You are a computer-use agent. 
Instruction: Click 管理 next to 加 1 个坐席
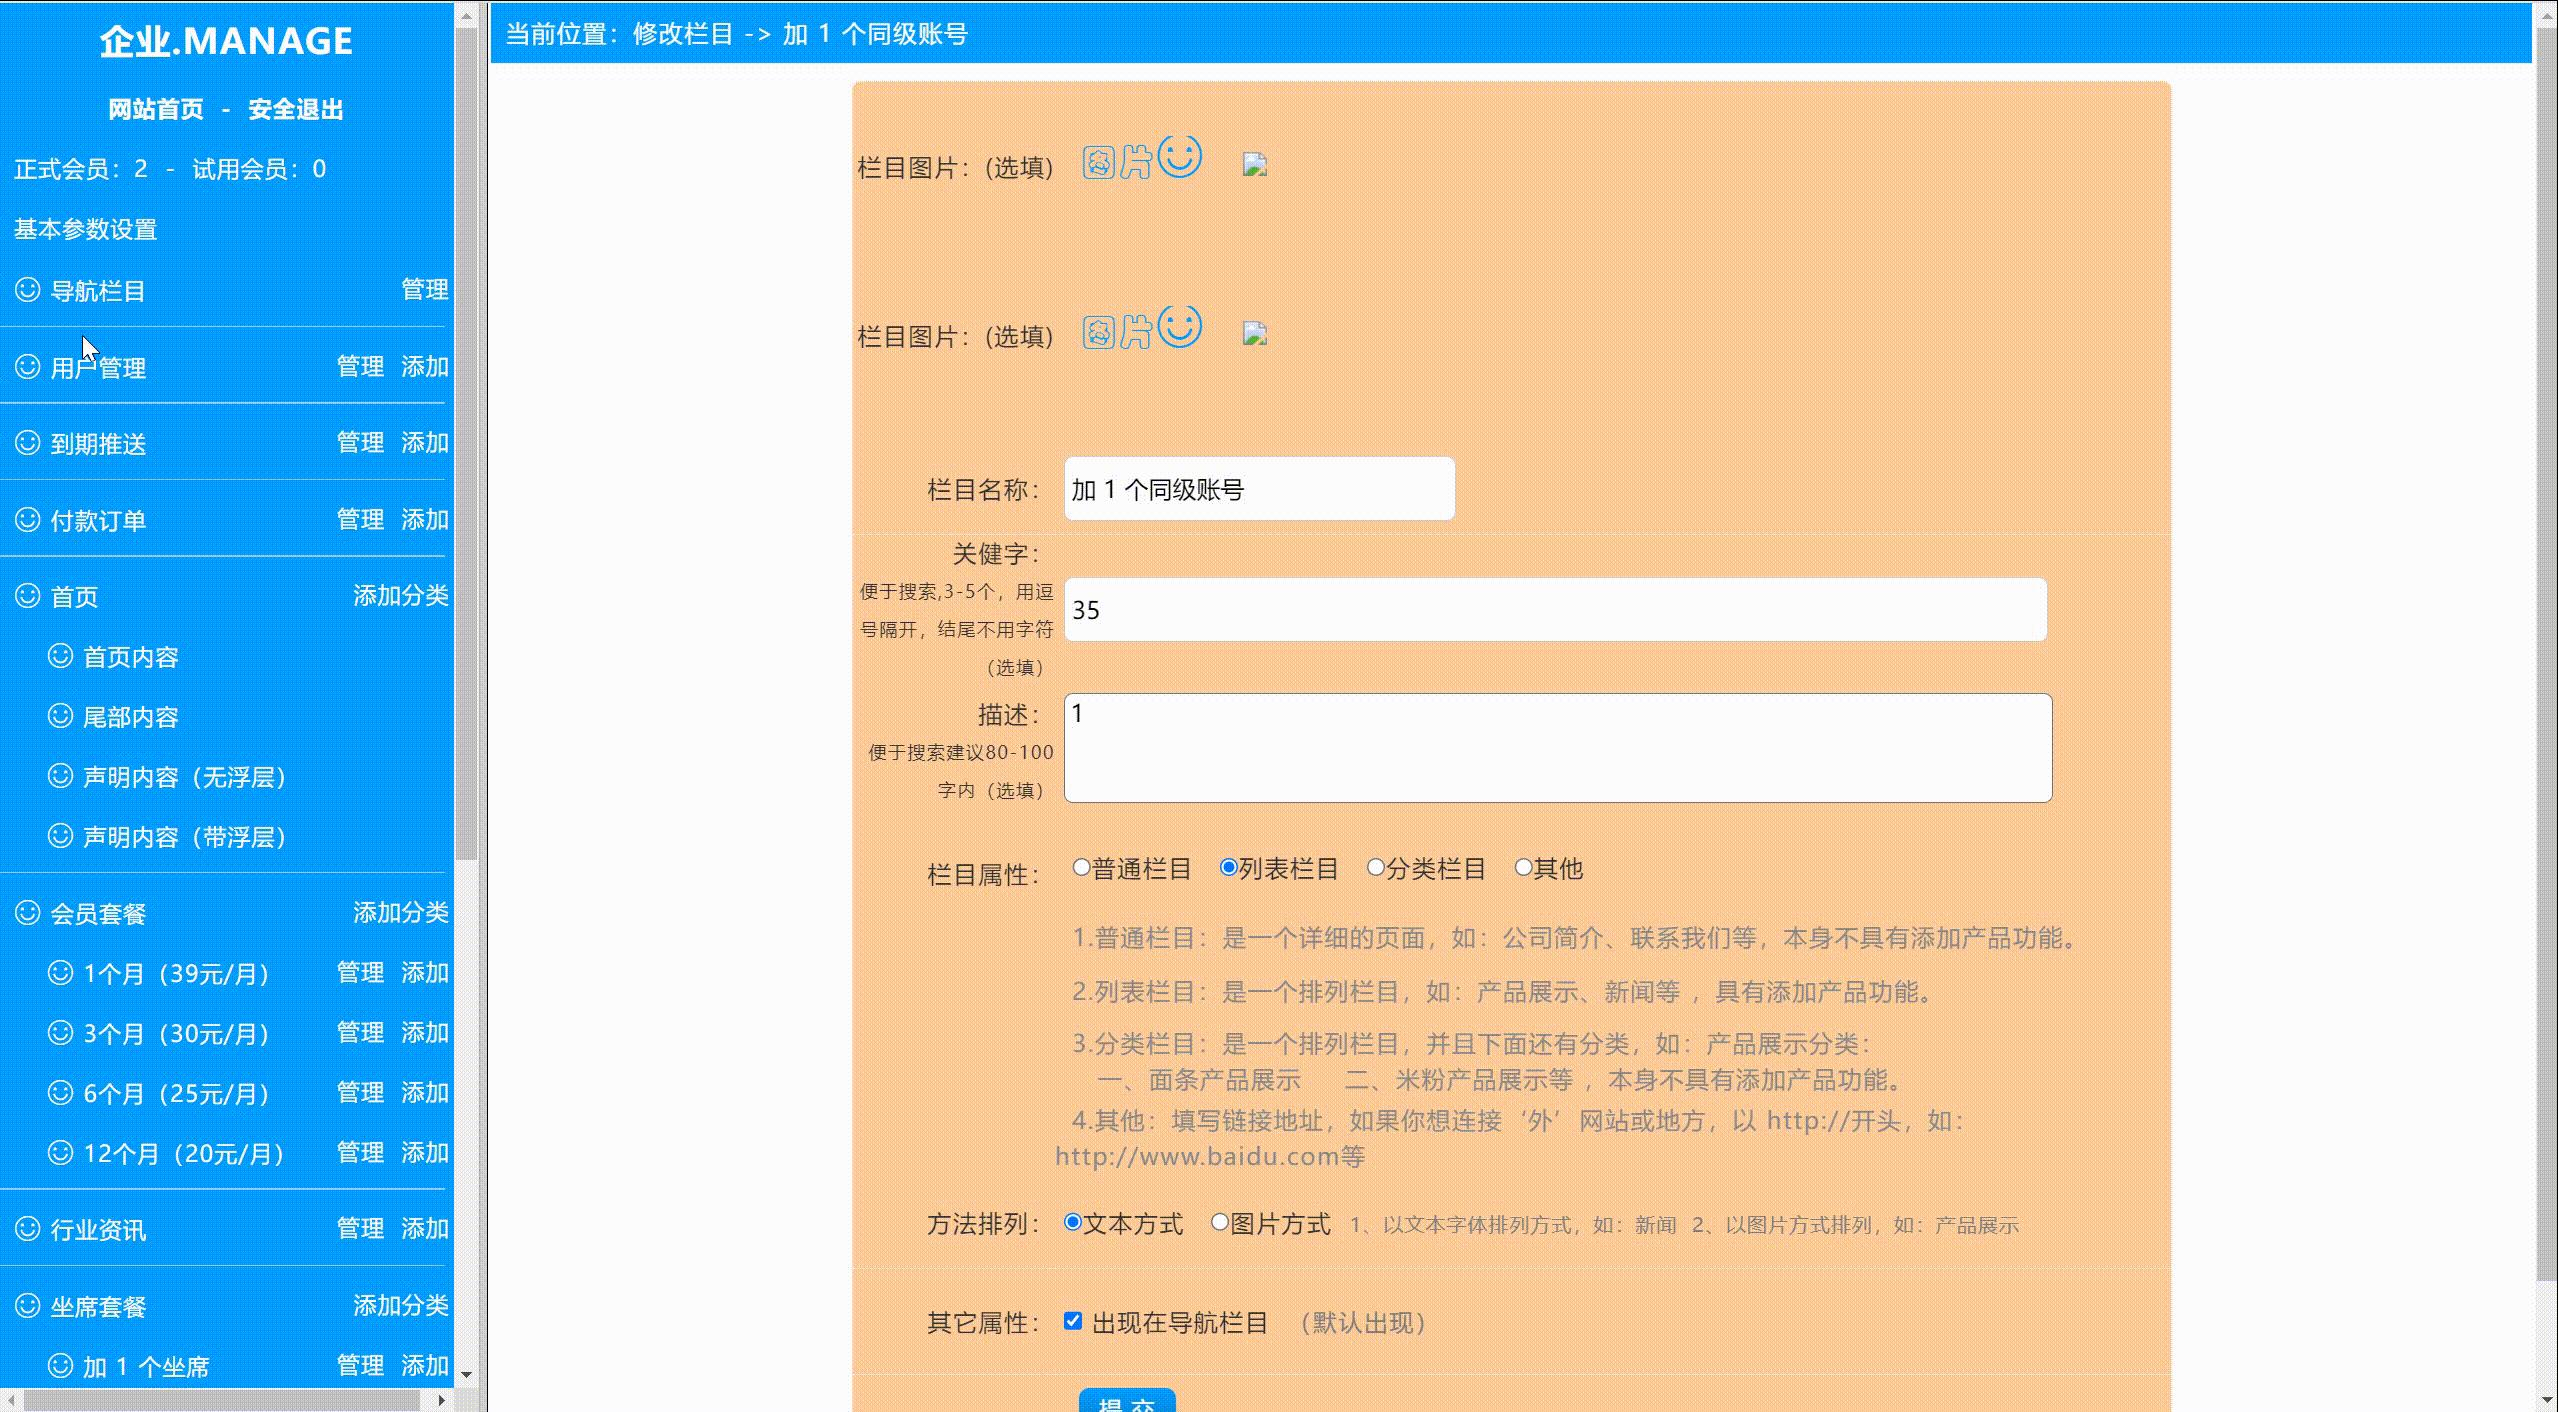coord(360,1365)
